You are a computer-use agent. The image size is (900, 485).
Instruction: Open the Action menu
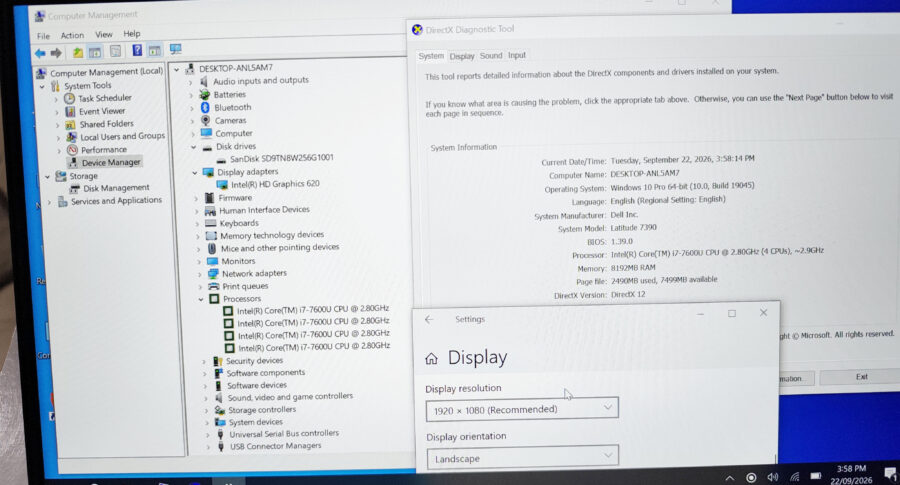point(72,35)
